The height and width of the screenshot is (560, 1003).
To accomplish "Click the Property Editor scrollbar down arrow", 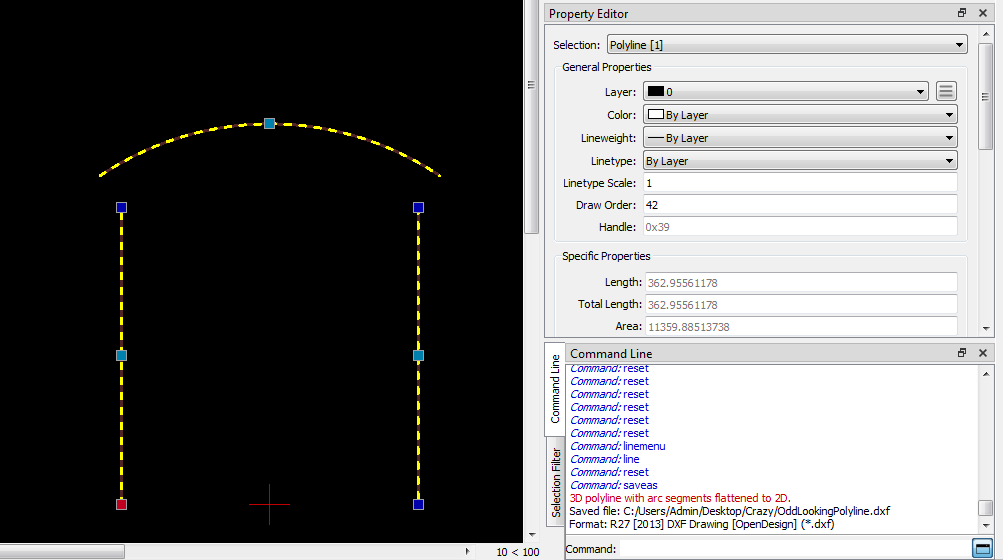I will pyautogui.click(x=986, y=328).
